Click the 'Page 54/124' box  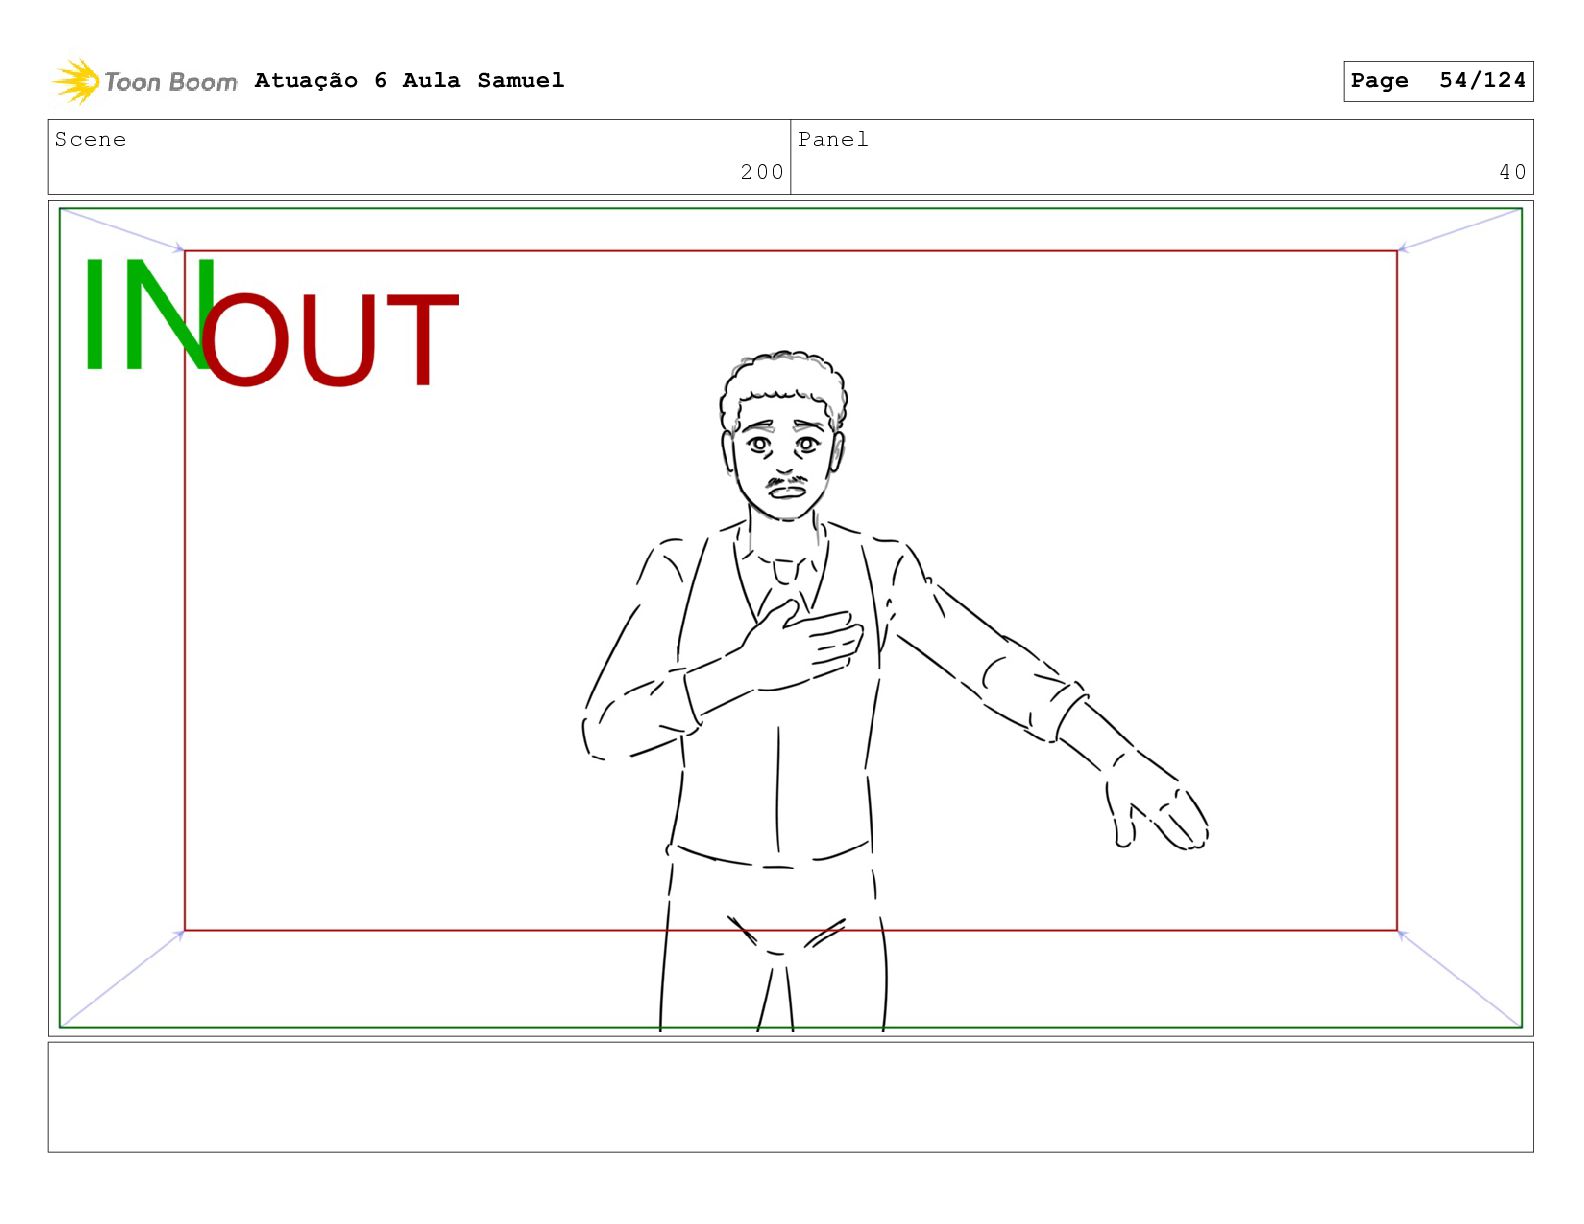(x=1438, y=81)
